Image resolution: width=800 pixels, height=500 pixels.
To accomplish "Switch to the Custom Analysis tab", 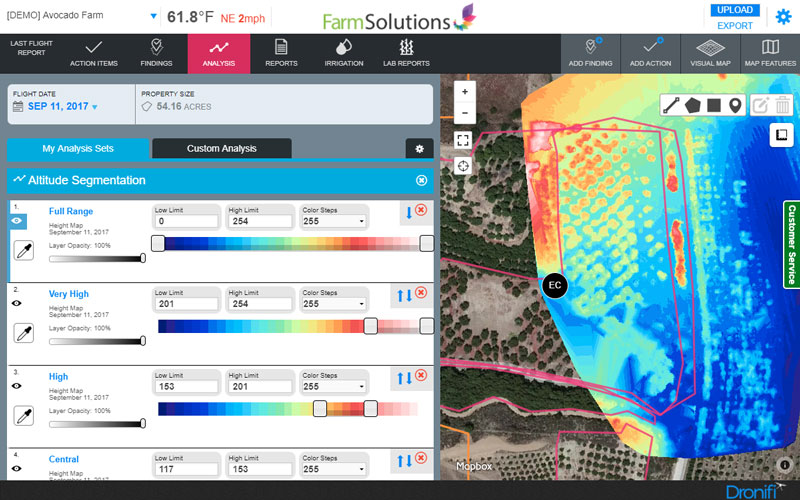I will 221,148.
